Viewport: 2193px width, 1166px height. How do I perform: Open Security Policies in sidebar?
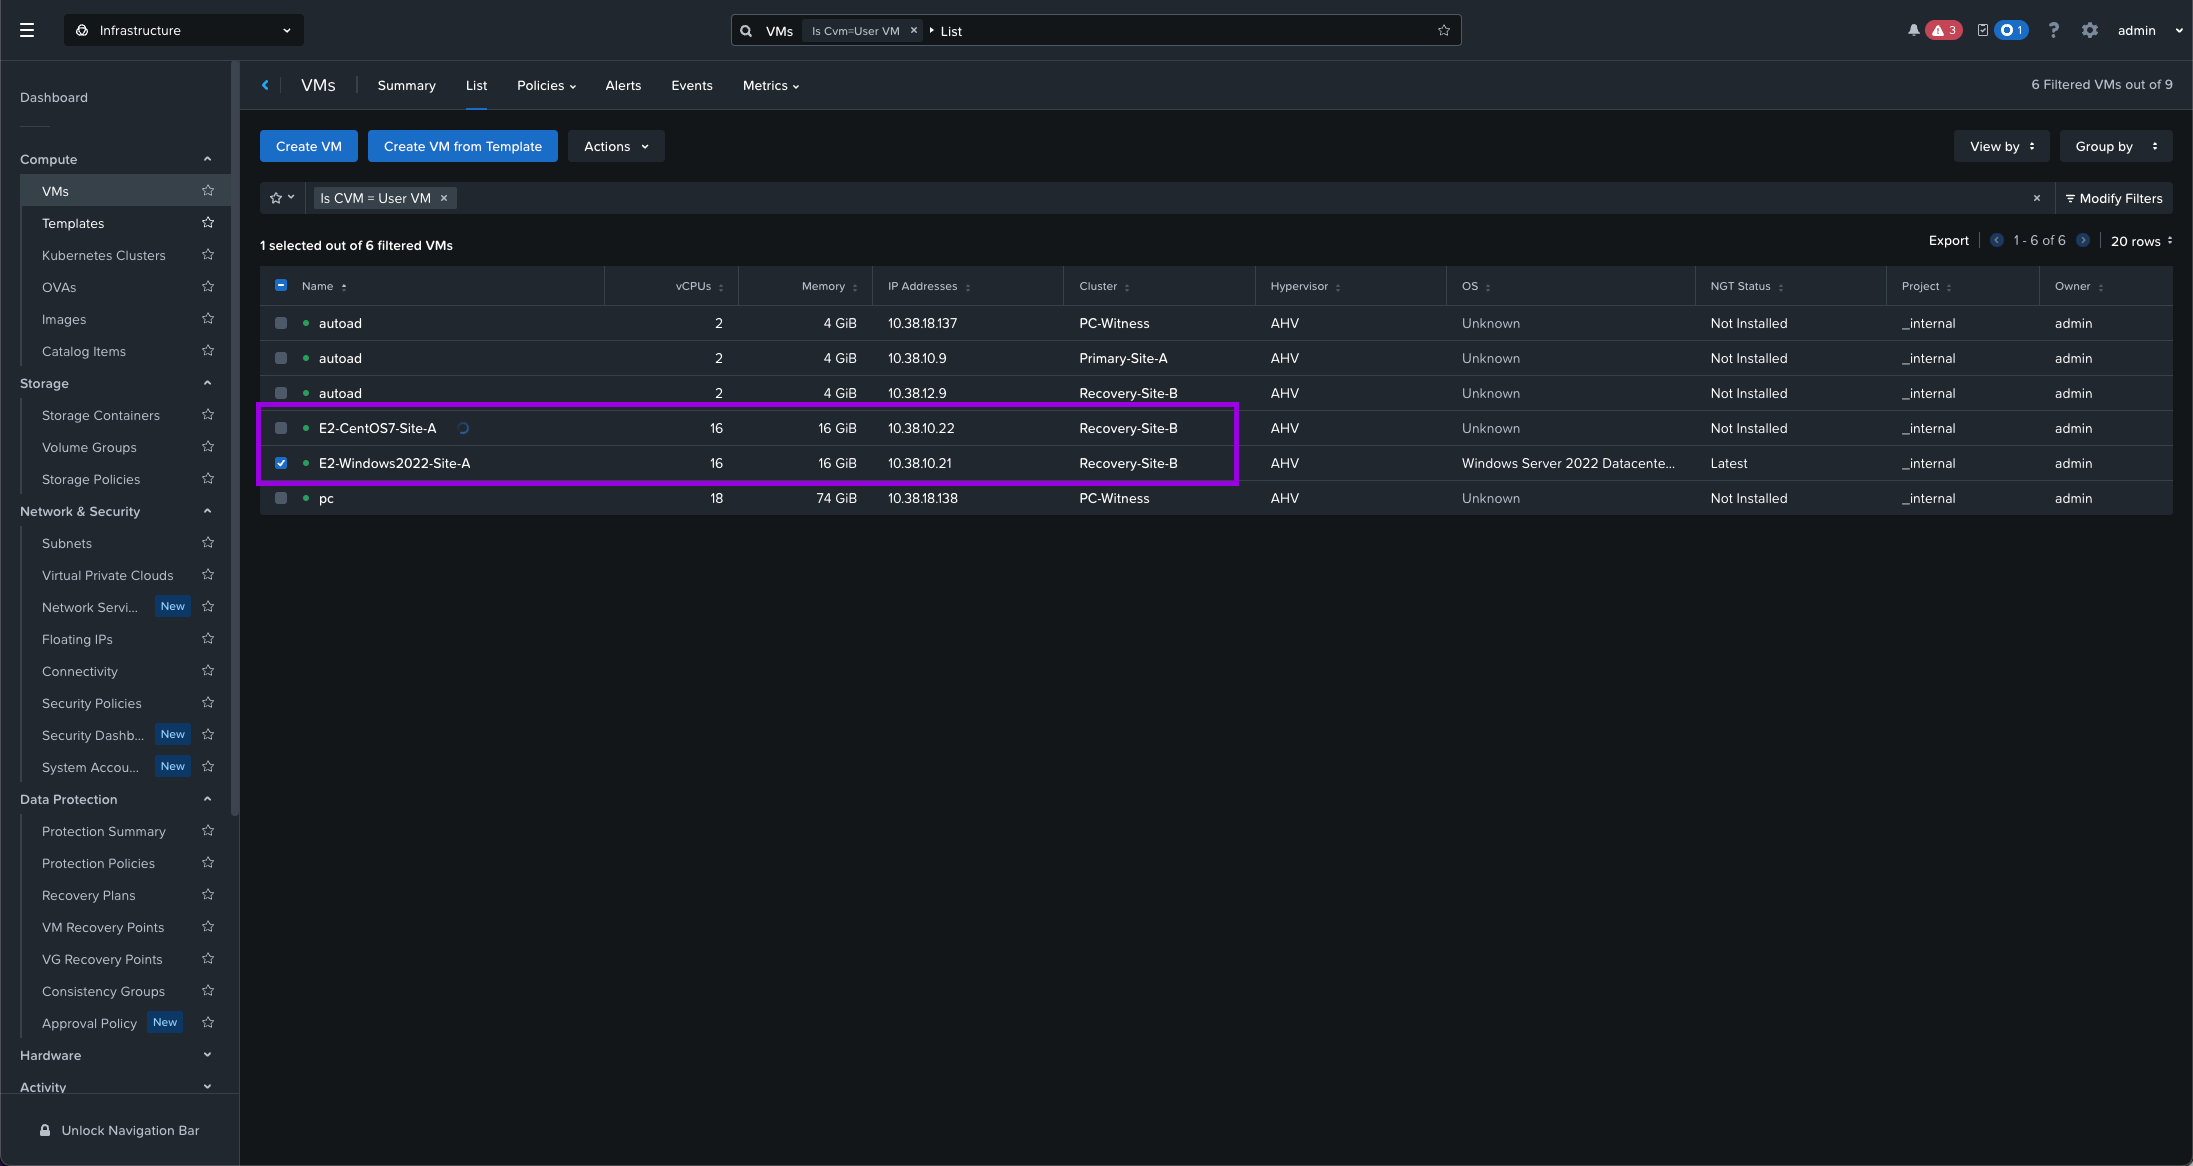click(92, 703)
